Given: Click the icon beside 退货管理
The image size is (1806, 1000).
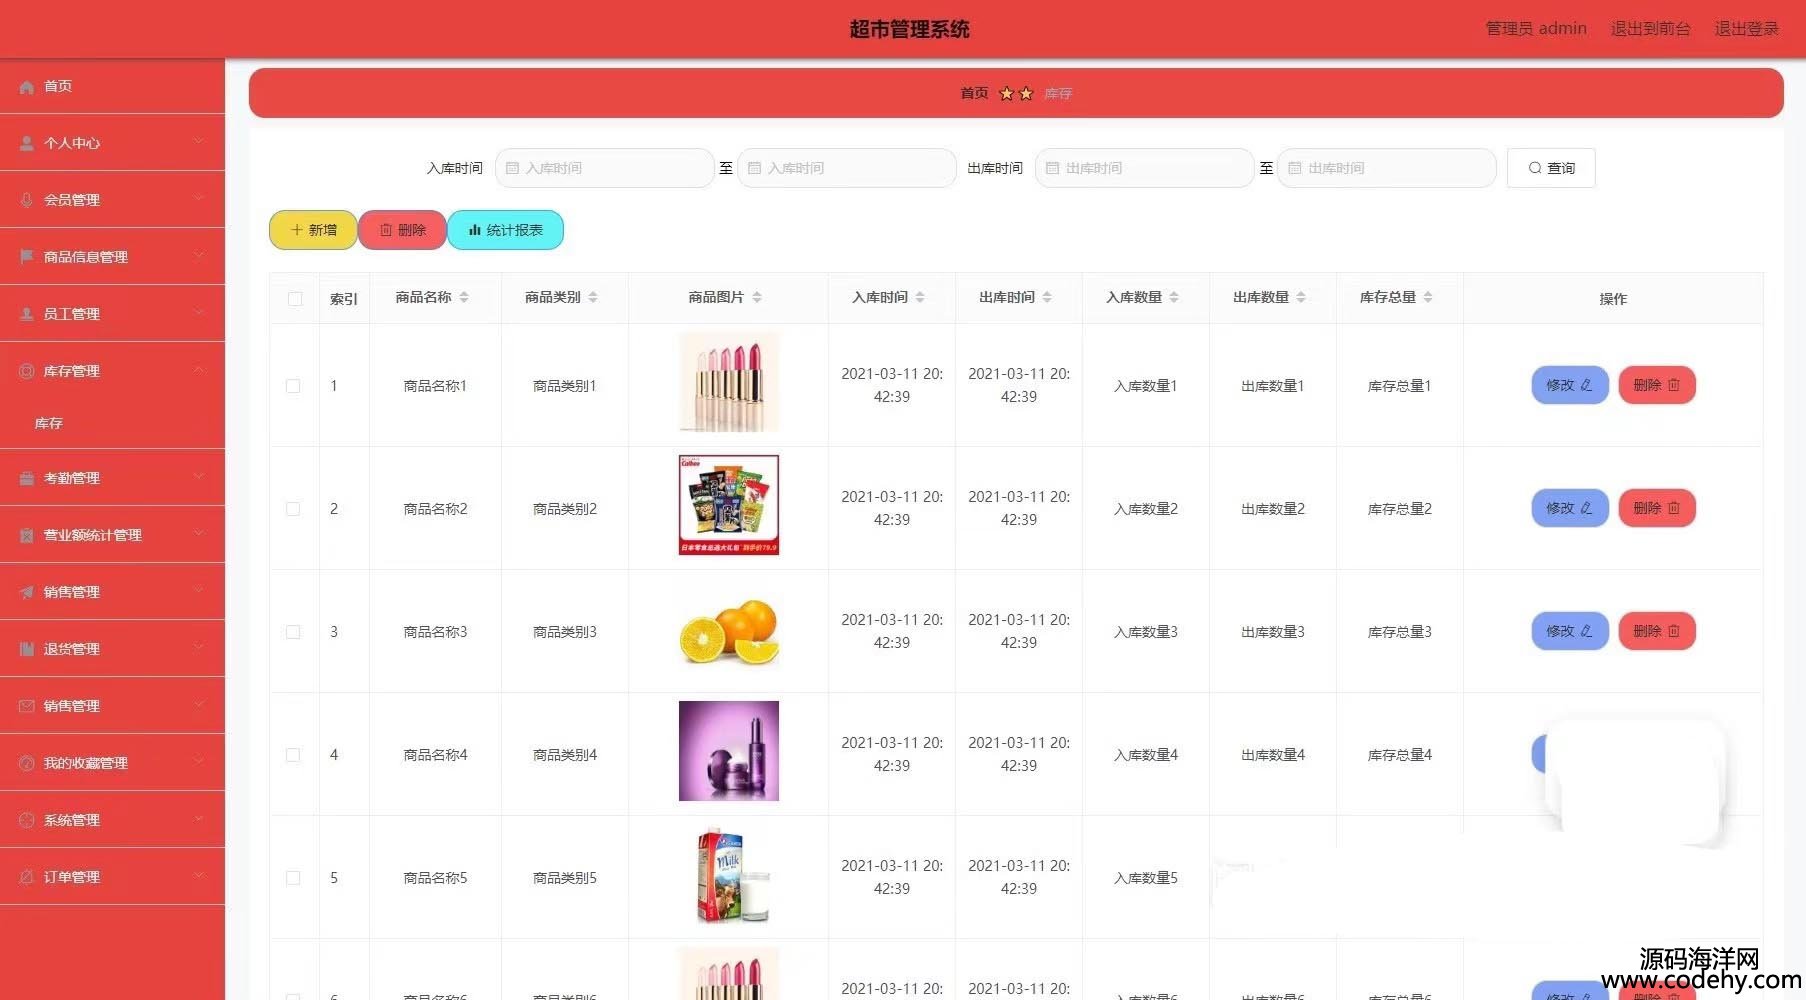Looking at the screenshot, I should point(27,649).
